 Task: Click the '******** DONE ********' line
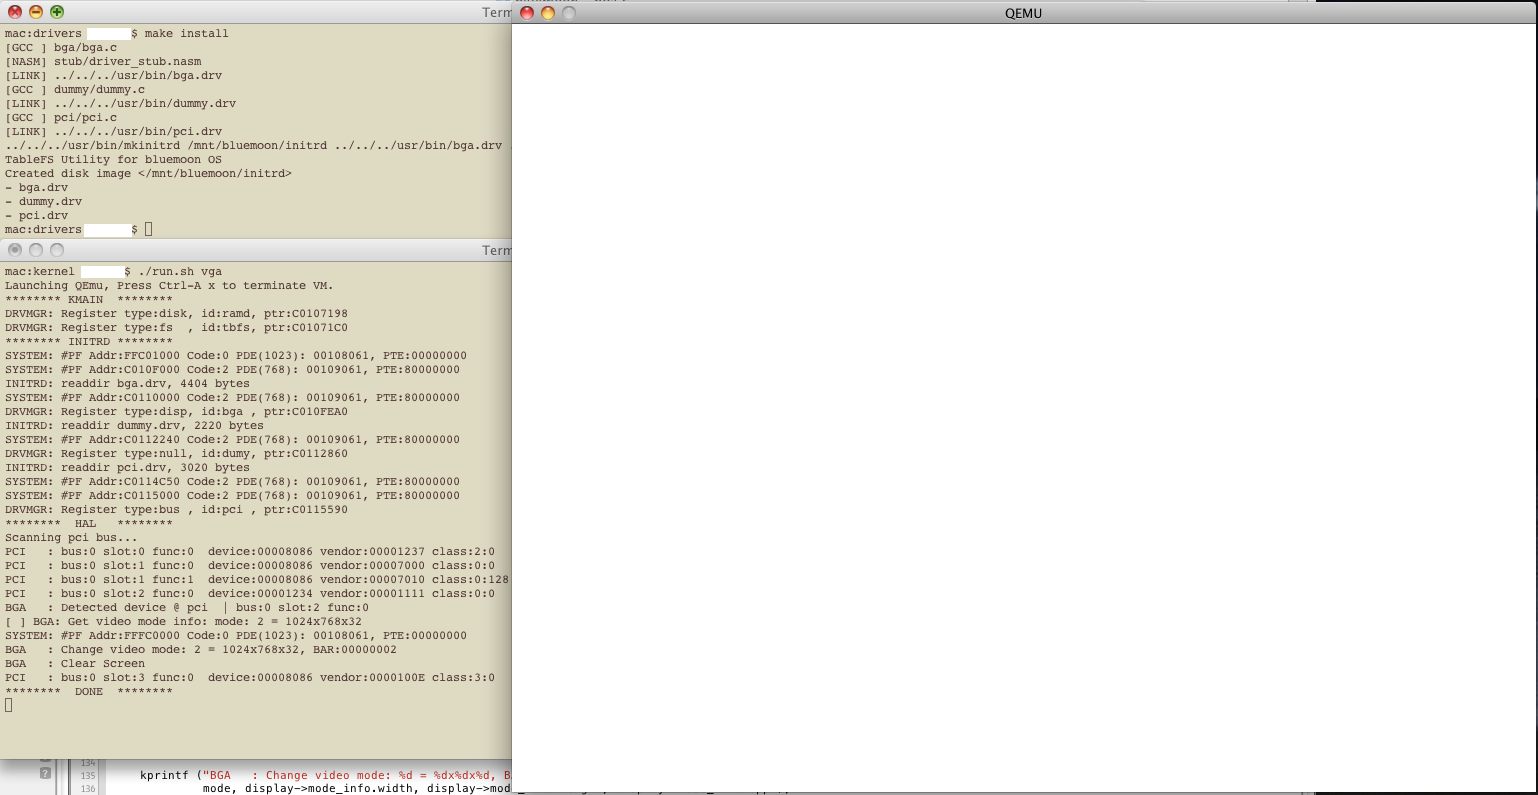point(89,691)
